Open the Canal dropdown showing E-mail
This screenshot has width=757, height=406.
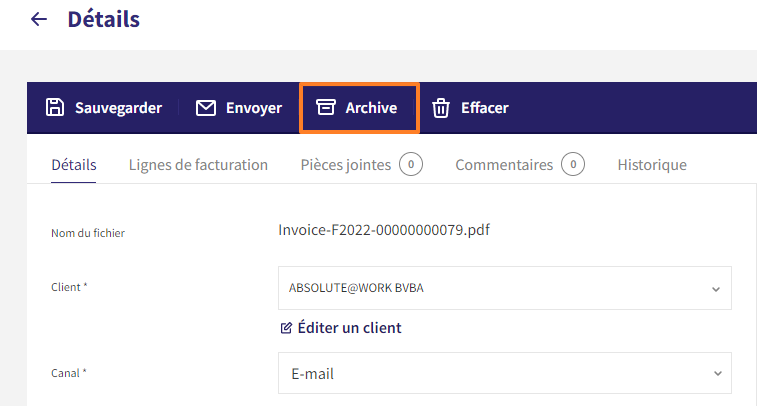(x=505, y=373)
